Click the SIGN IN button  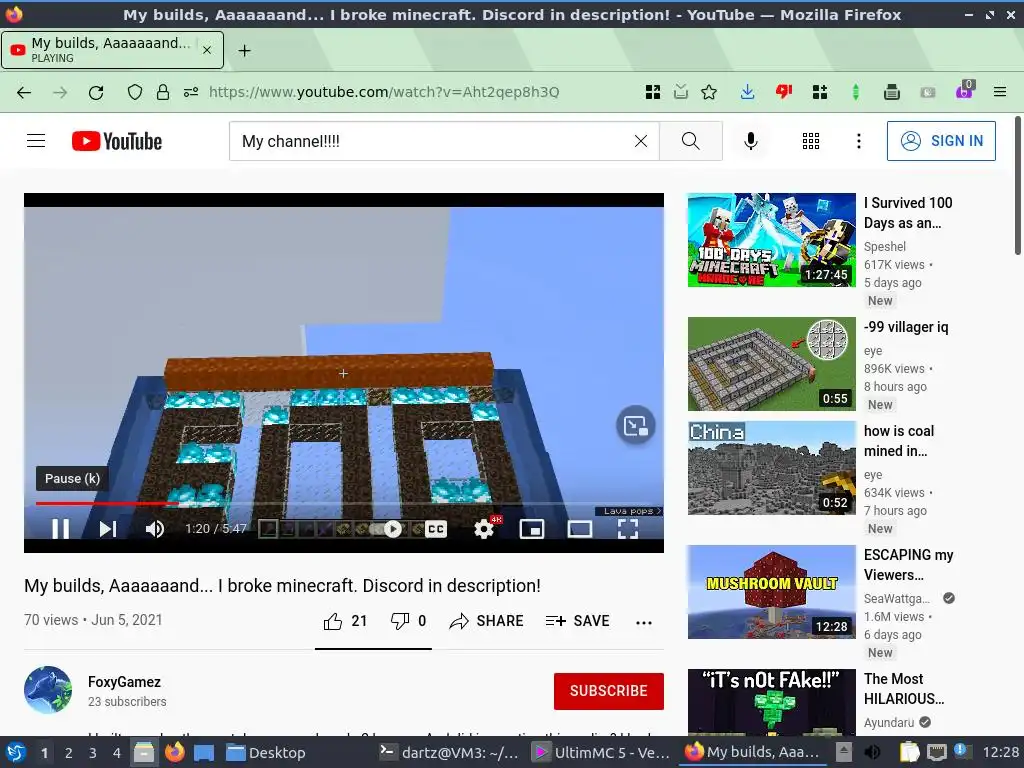pos(941,141)
